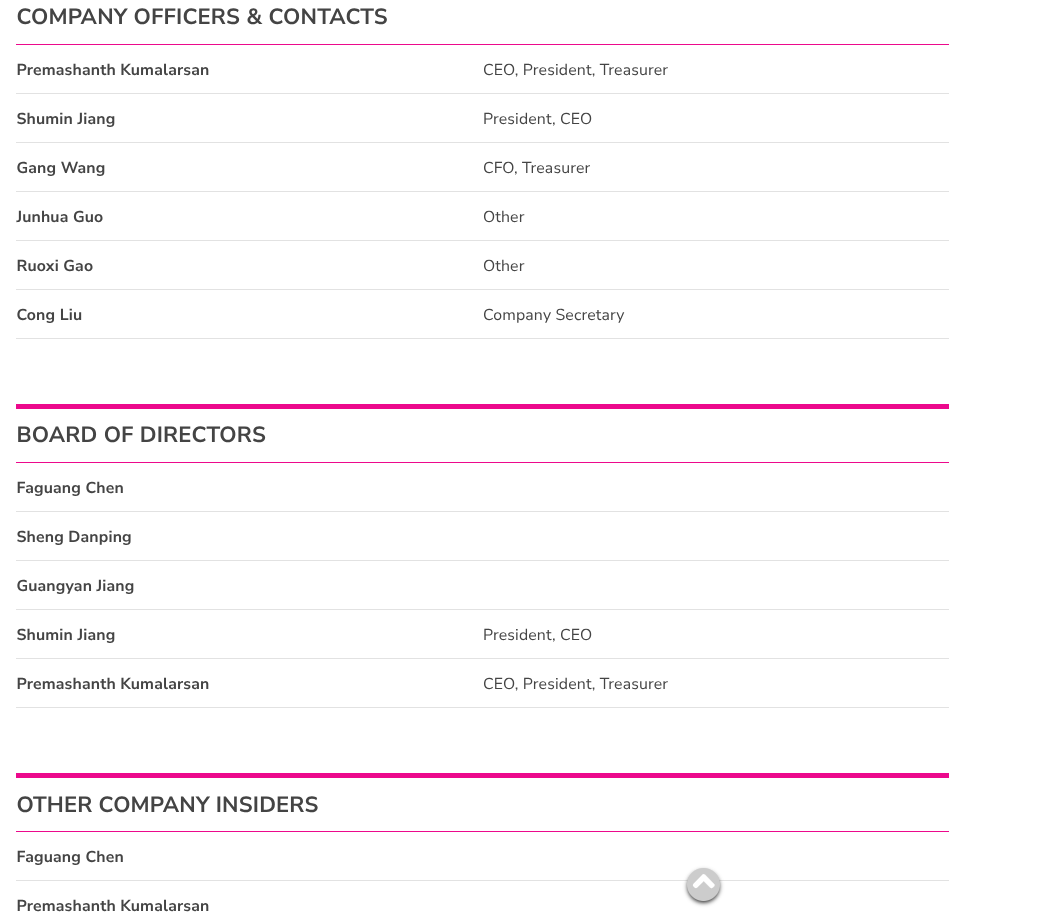Click the Company Officers & Contacts heading
The image size is (1057, 924).
click(x=202, y=17)
